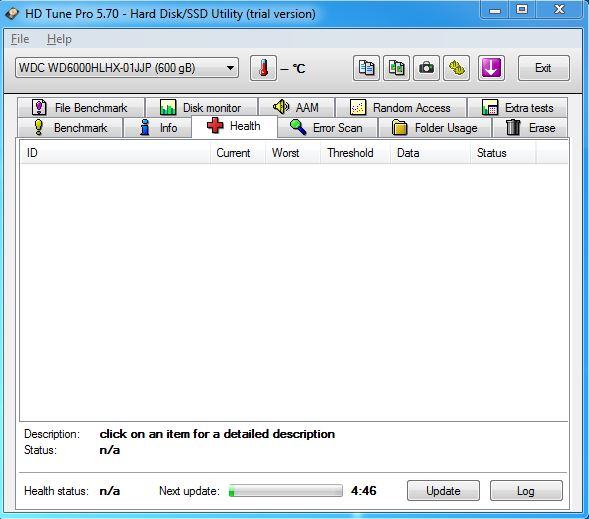
Task: Click the Exit button
Action: pyautogui.click(x=544, y=68)
